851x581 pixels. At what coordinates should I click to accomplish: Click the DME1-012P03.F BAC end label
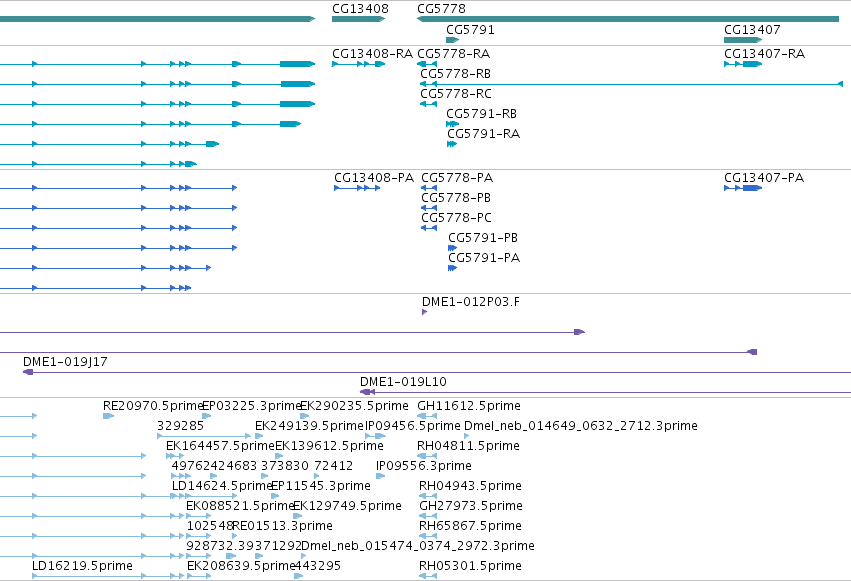pyautogui.click(x=471, y=302)
